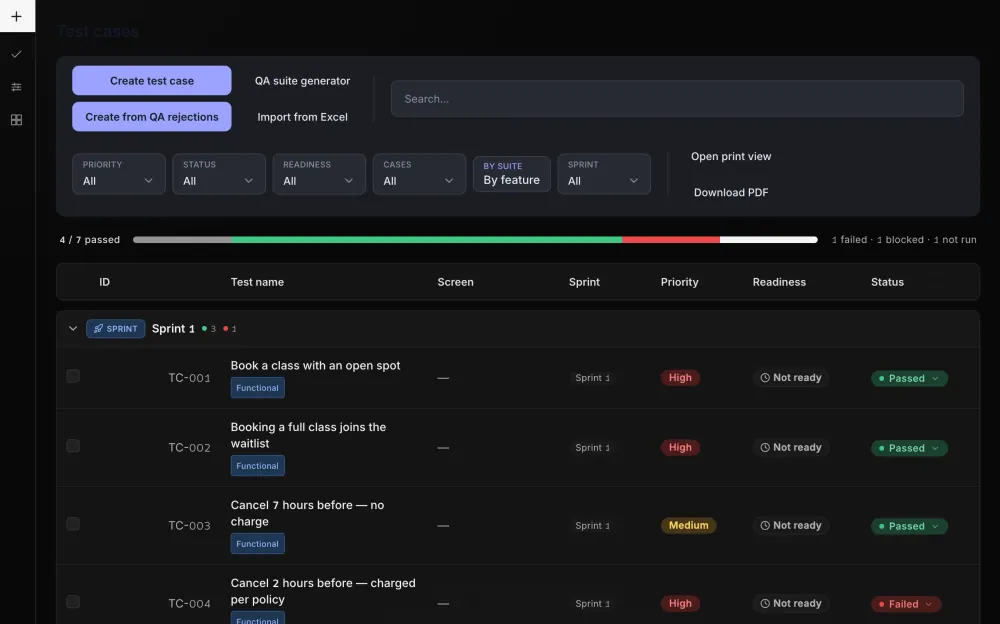Image resolution: width=1000 pixels, height=624 pixels.
Task: Open 'Cancel 2 hours before — charged per policy'
Action: [323, 591]
